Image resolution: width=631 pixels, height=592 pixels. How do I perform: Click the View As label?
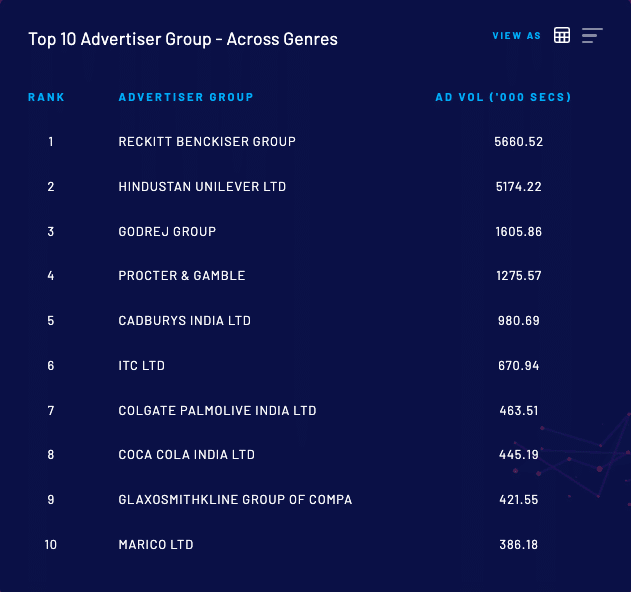point(516,36)
